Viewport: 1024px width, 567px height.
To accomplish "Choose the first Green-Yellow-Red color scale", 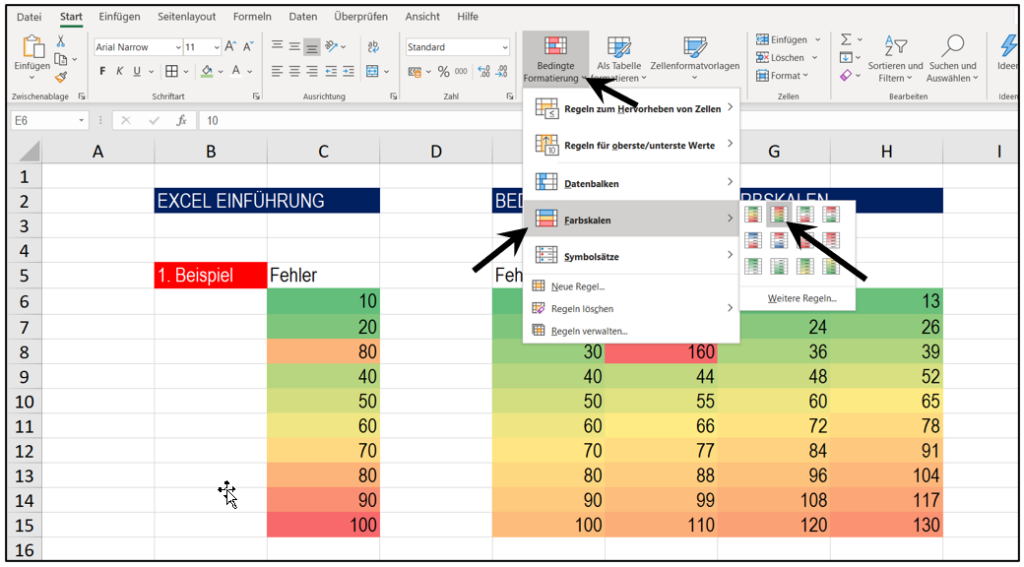I will [754, 213].
